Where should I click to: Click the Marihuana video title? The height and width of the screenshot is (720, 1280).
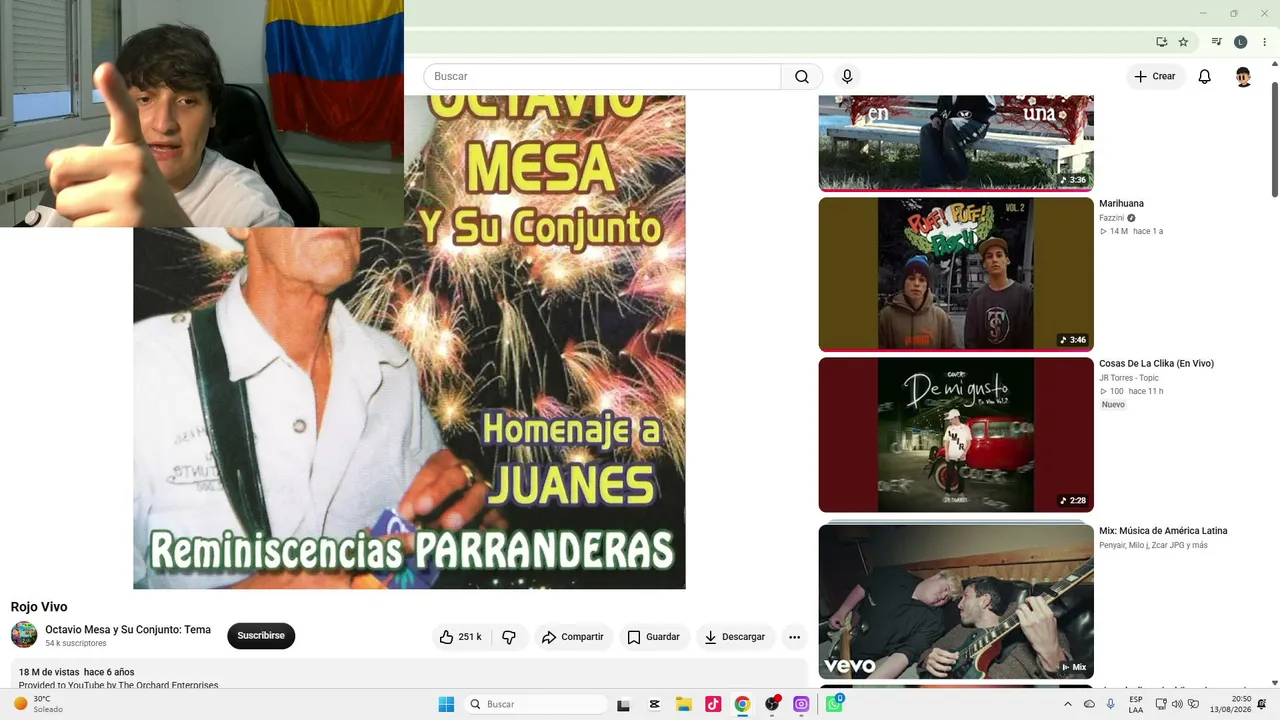tap(1122, 204)
